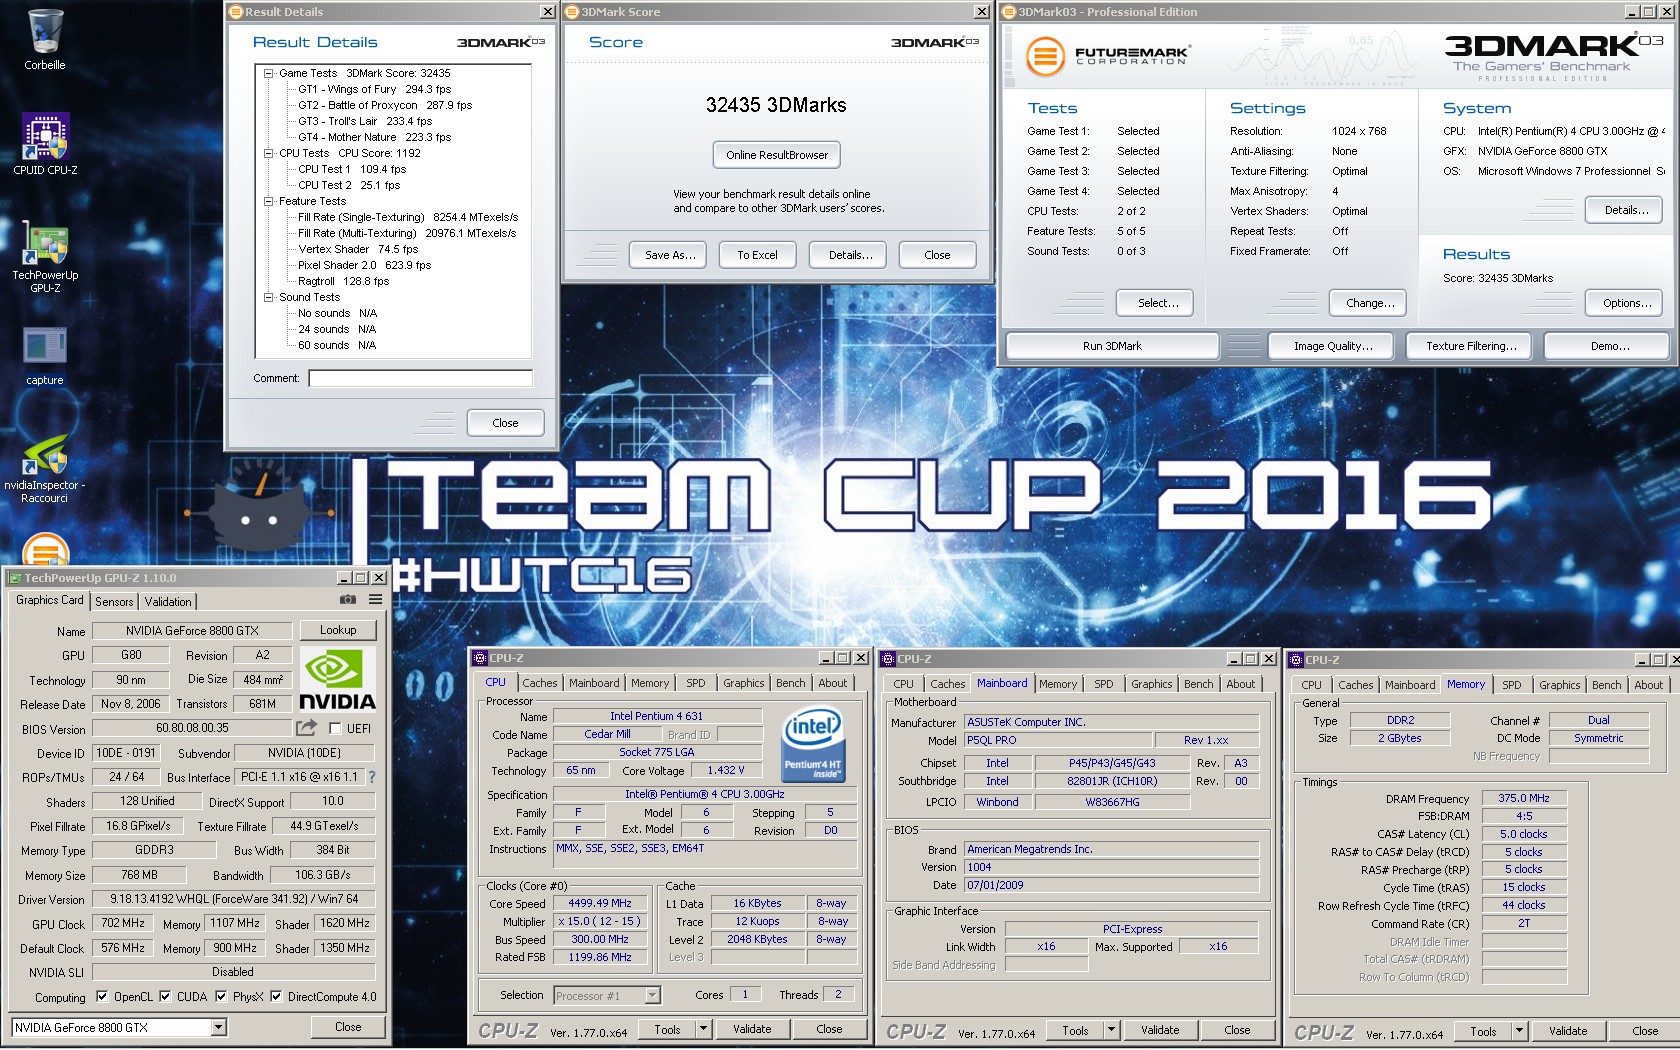Toggle the DirectCompute 4.0 checkbox
This screenshot has width=1680, height=1050.
pyautogui.click(x=276, y=997)
